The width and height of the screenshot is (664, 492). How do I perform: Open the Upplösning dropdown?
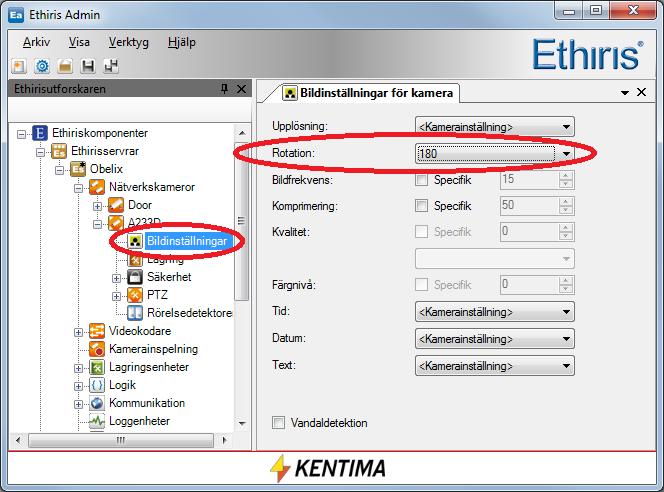click(495, 127)
